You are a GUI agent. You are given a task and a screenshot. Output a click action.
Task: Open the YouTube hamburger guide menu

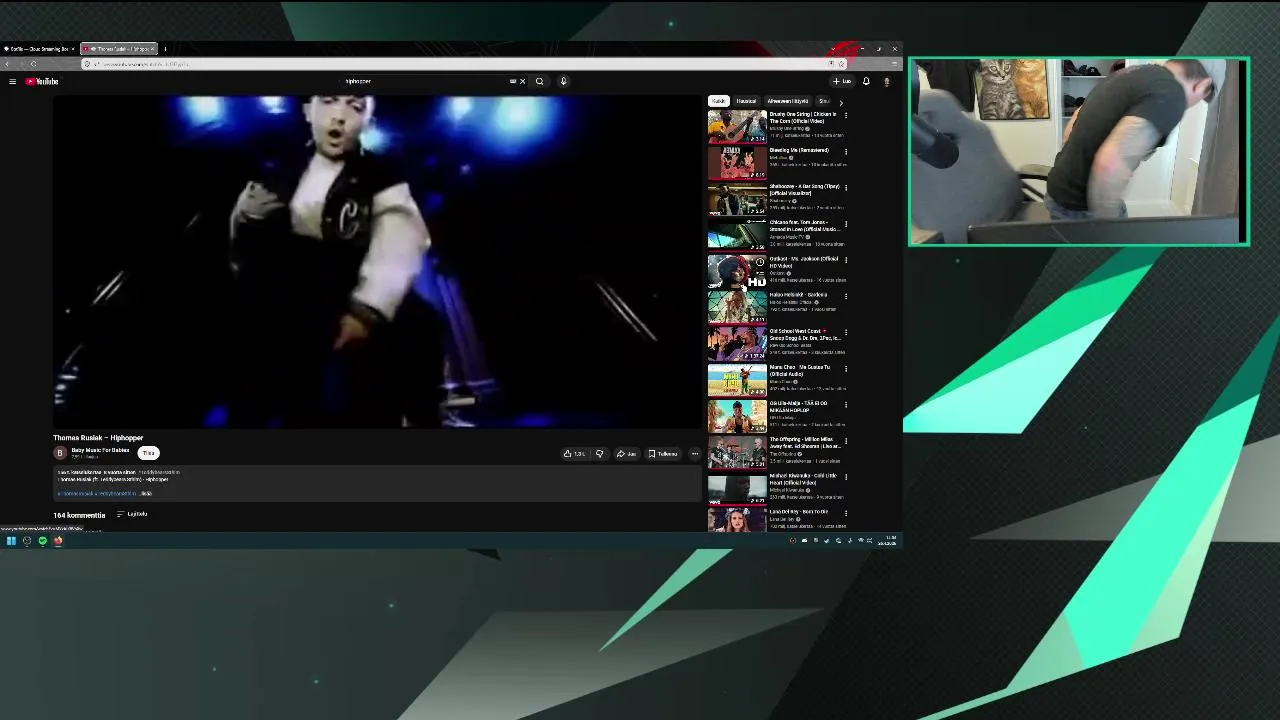point(12,81)
